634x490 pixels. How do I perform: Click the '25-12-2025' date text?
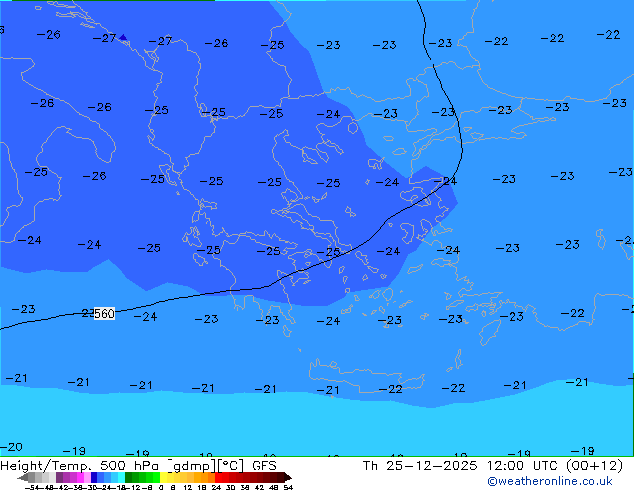point(431,466)
